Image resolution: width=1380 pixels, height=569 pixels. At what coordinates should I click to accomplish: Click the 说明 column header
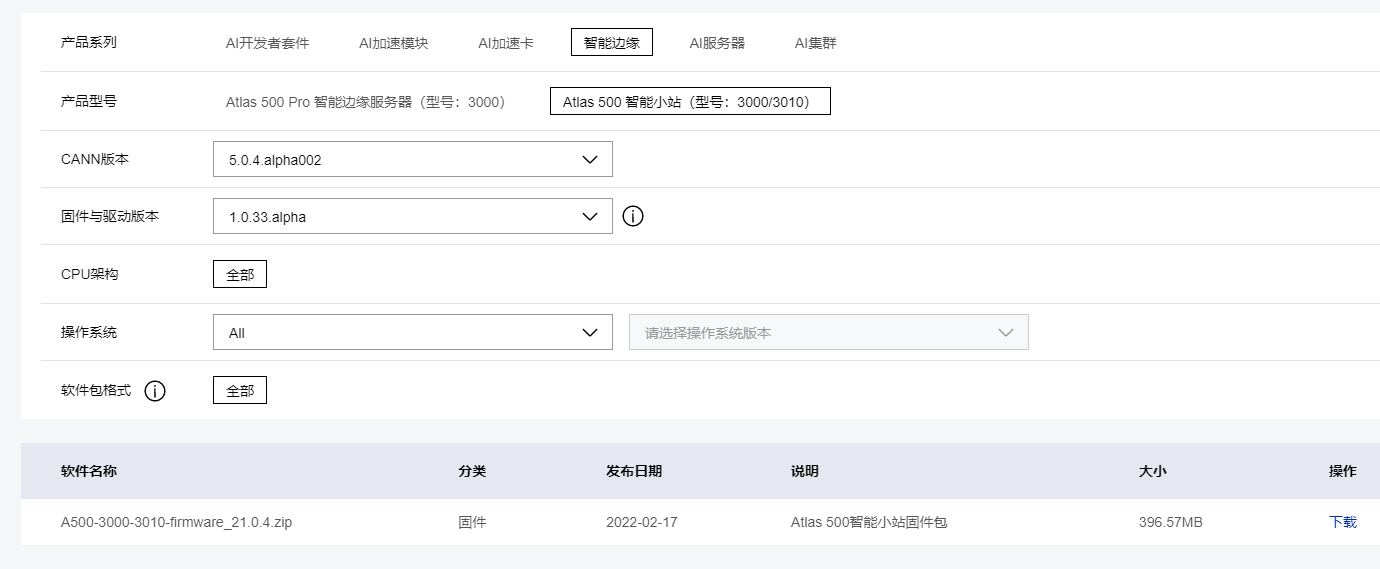805,471
